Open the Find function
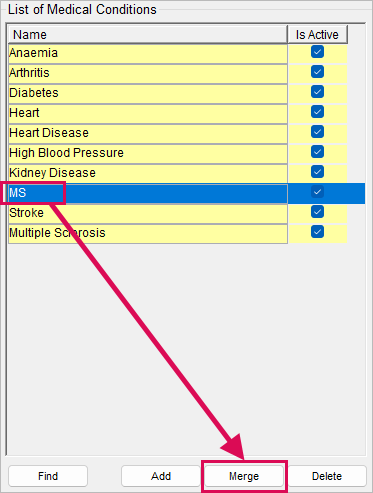Viewport: 373px width, 493px height. click(x=48, y=476)
